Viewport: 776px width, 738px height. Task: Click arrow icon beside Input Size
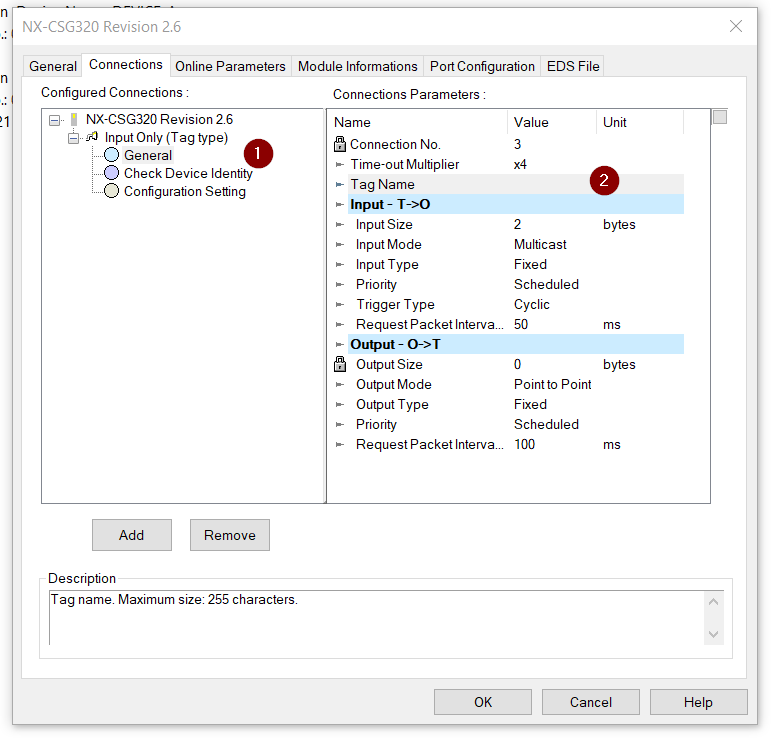tap(340, 225)
